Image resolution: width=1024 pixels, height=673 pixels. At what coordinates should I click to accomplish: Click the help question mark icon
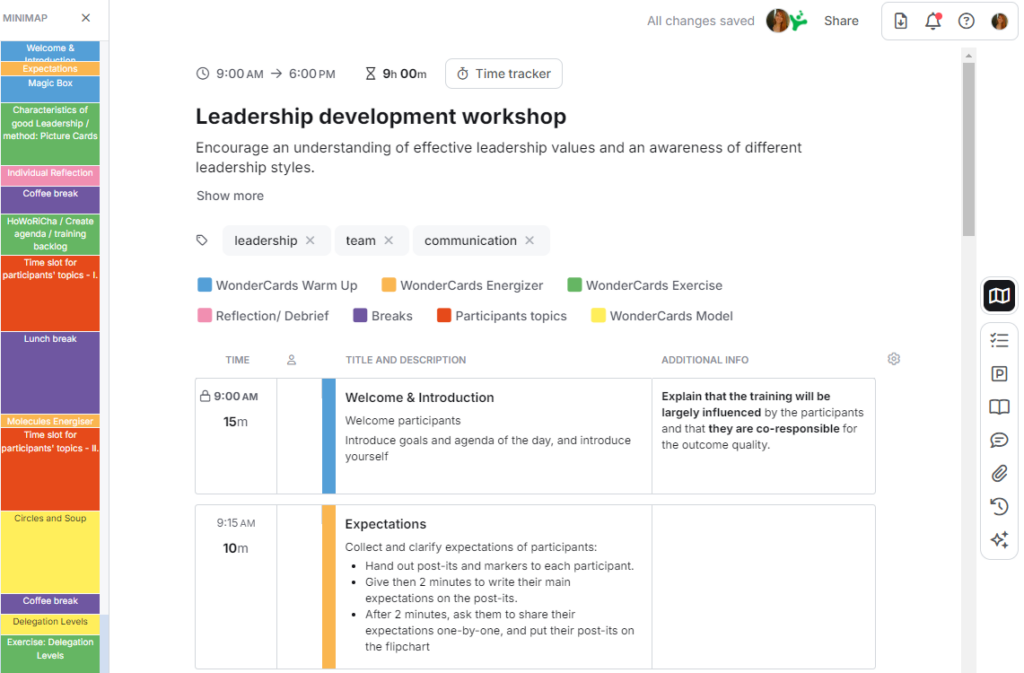tap(966, 21)
